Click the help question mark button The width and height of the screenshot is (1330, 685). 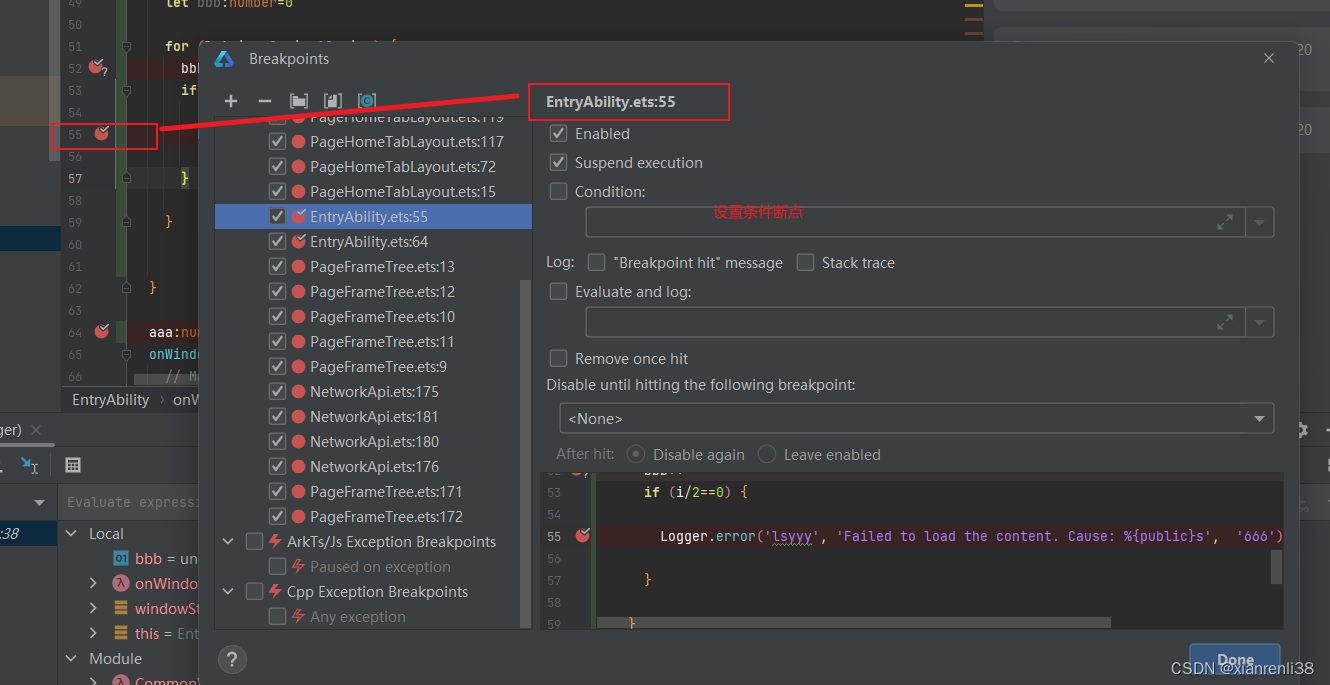click(232, 660)
